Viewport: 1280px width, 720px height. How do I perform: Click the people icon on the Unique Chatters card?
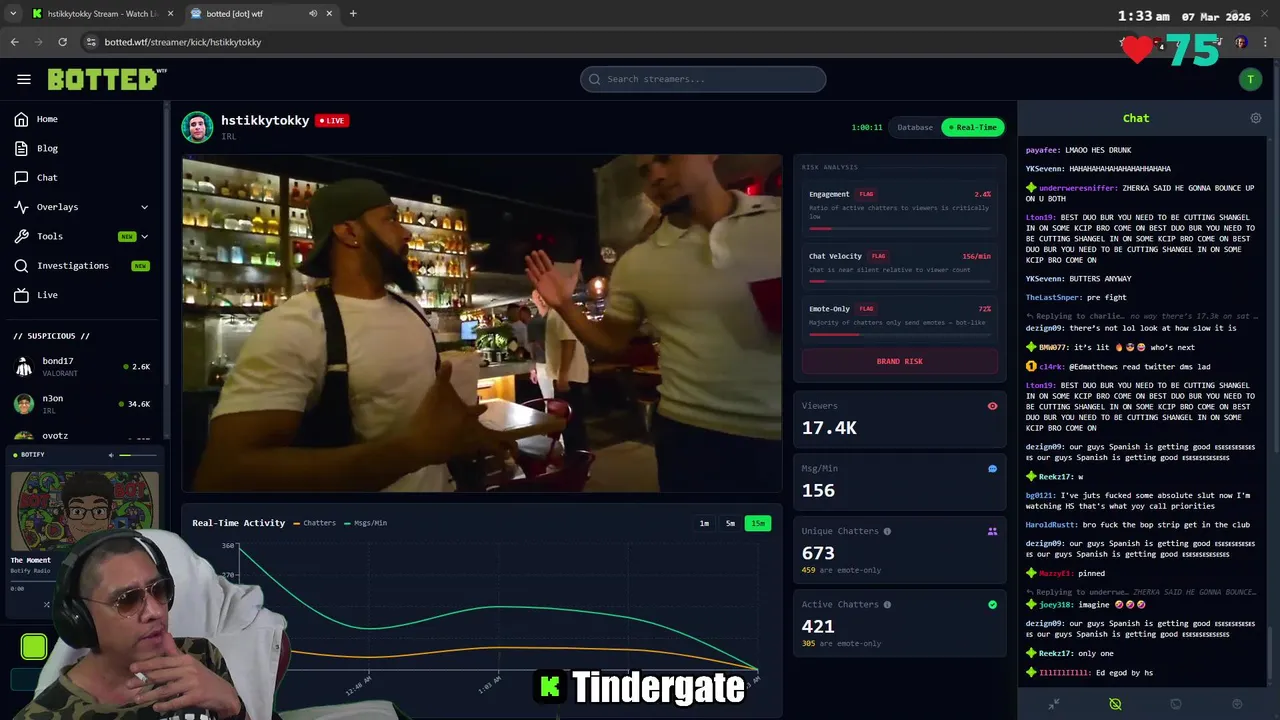pos(992,531)
